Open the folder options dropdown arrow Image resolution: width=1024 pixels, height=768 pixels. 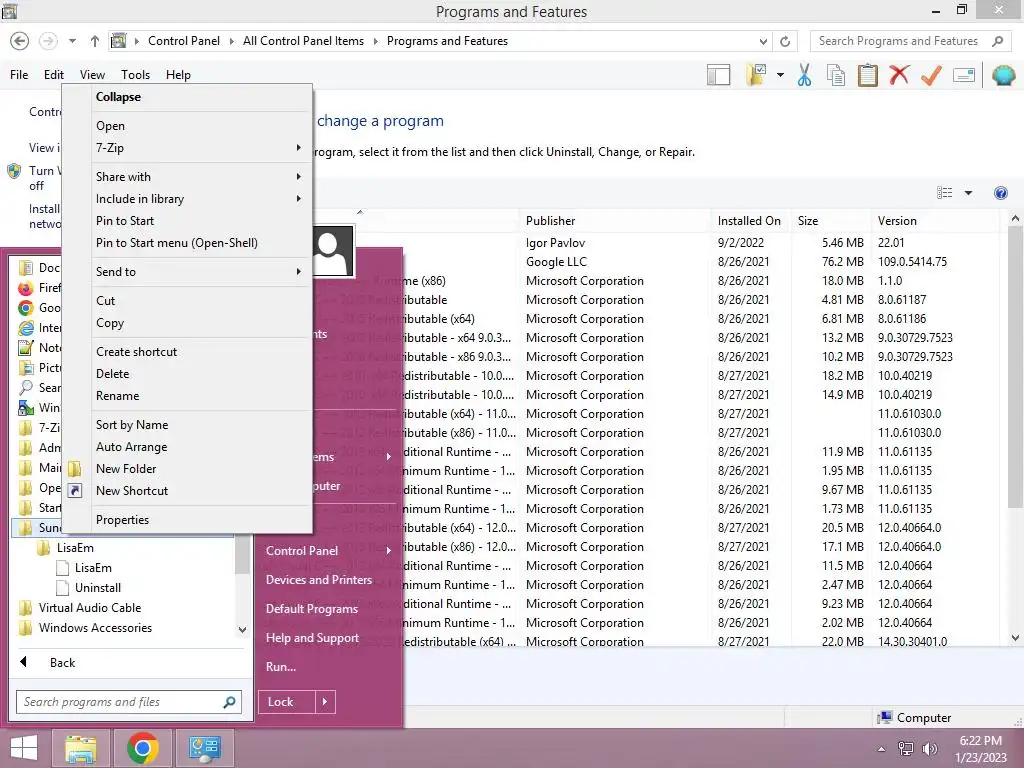pos(780,75)
